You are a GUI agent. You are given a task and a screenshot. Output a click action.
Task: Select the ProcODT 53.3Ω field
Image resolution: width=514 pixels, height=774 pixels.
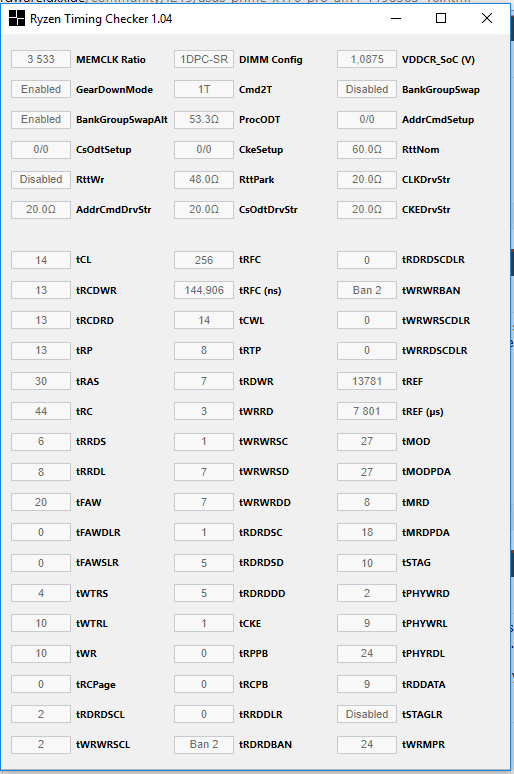tap(204, 119)
